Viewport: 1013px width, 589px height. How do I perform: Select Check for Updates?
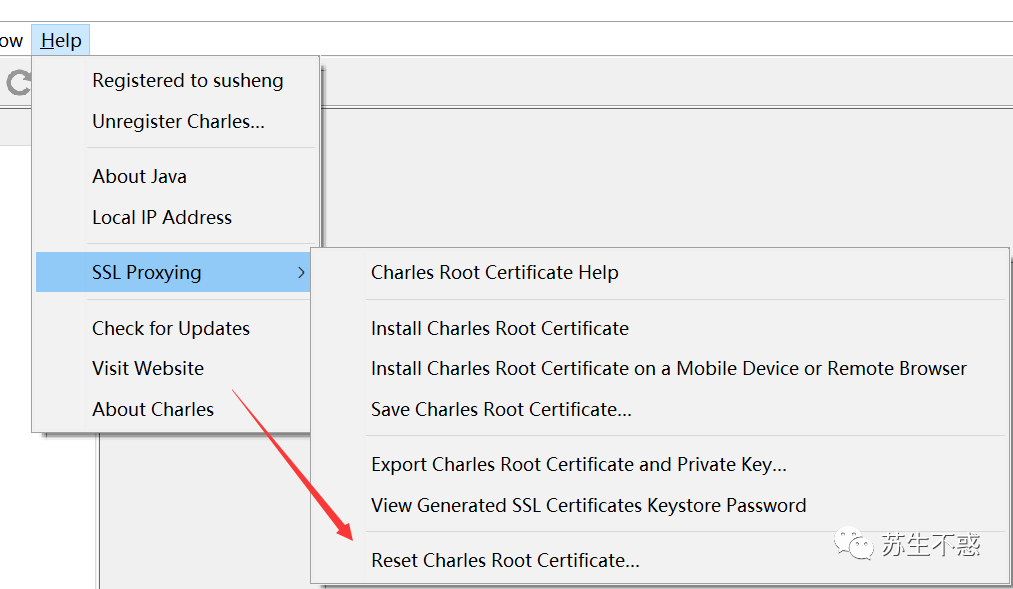171,328
